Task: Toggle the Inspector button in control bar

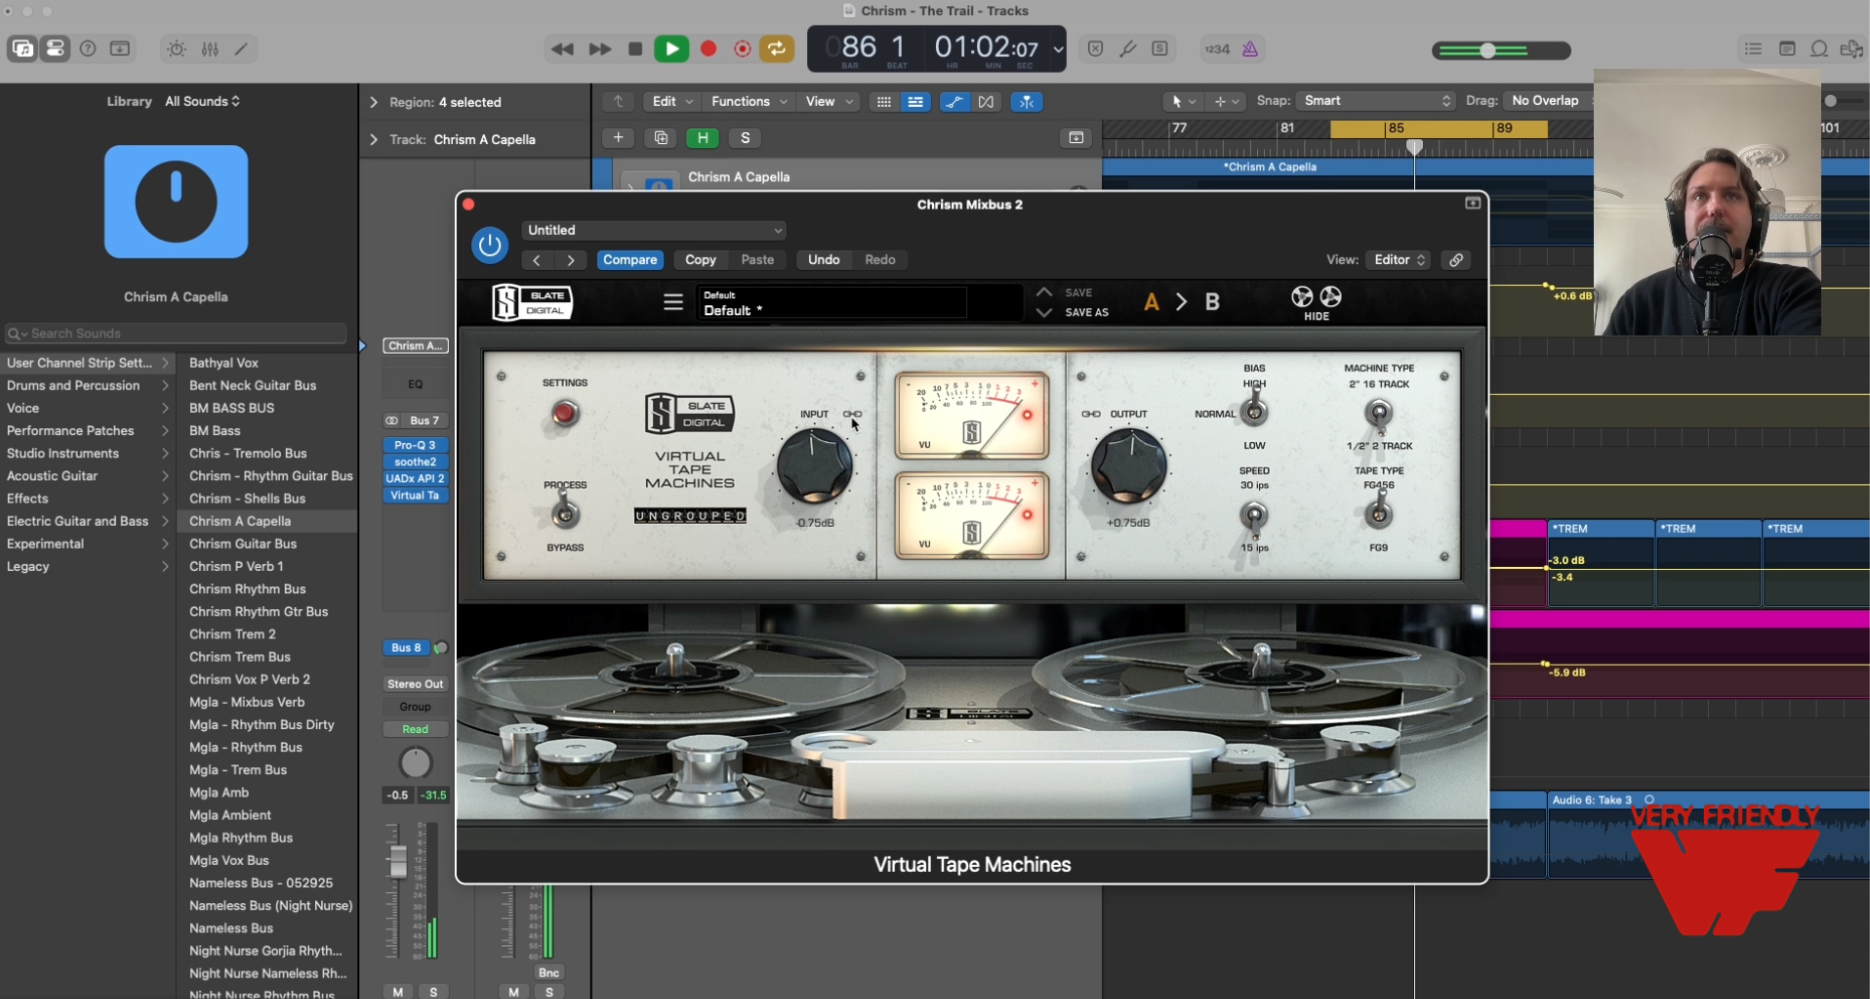Action: point(55,48)
